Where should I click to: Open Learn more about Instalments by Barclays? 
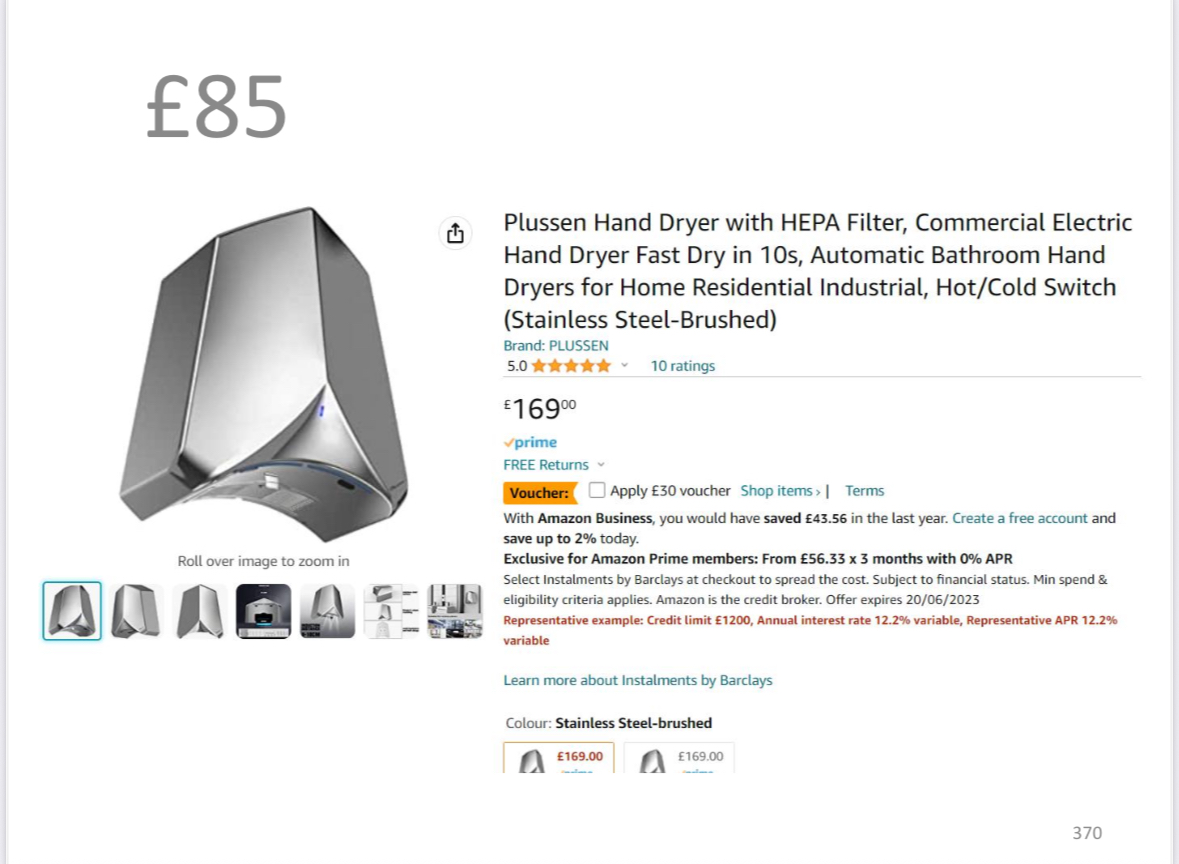(x=638, y=680)
